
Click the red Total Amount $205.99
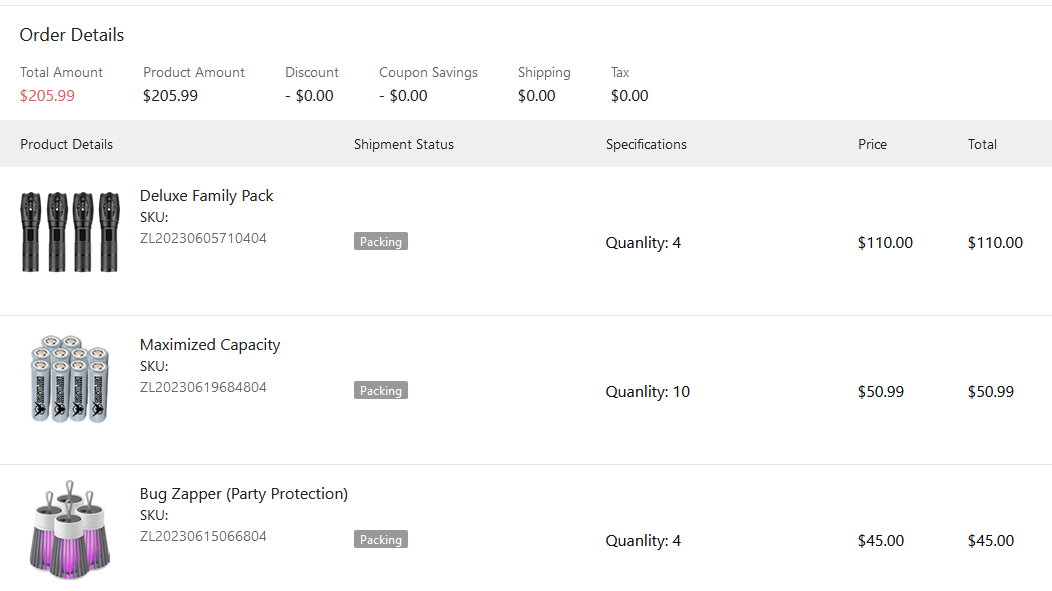point(47,96)
